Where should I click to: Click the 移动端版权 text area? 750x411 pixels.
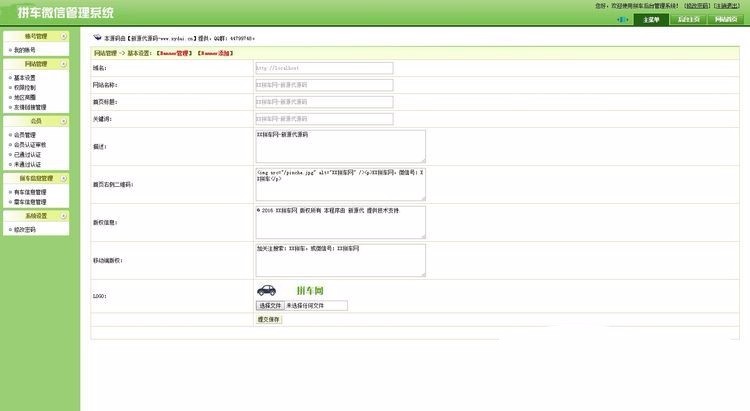tap(340, 260)
